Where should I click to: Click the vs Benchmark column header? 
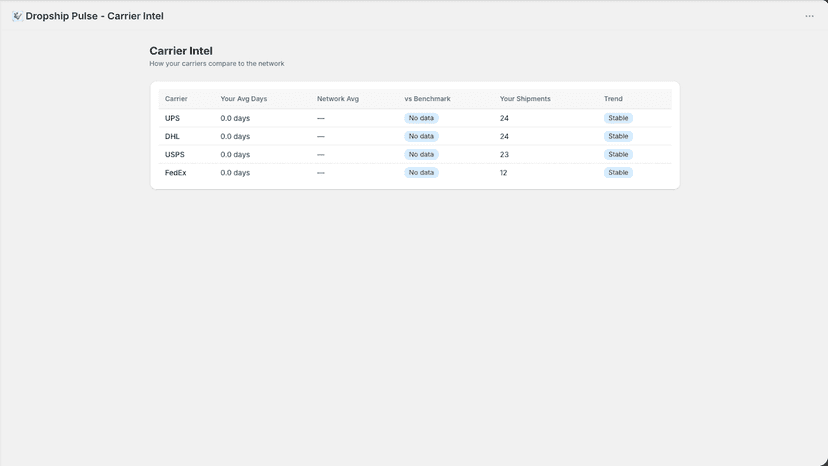(427, 99)
